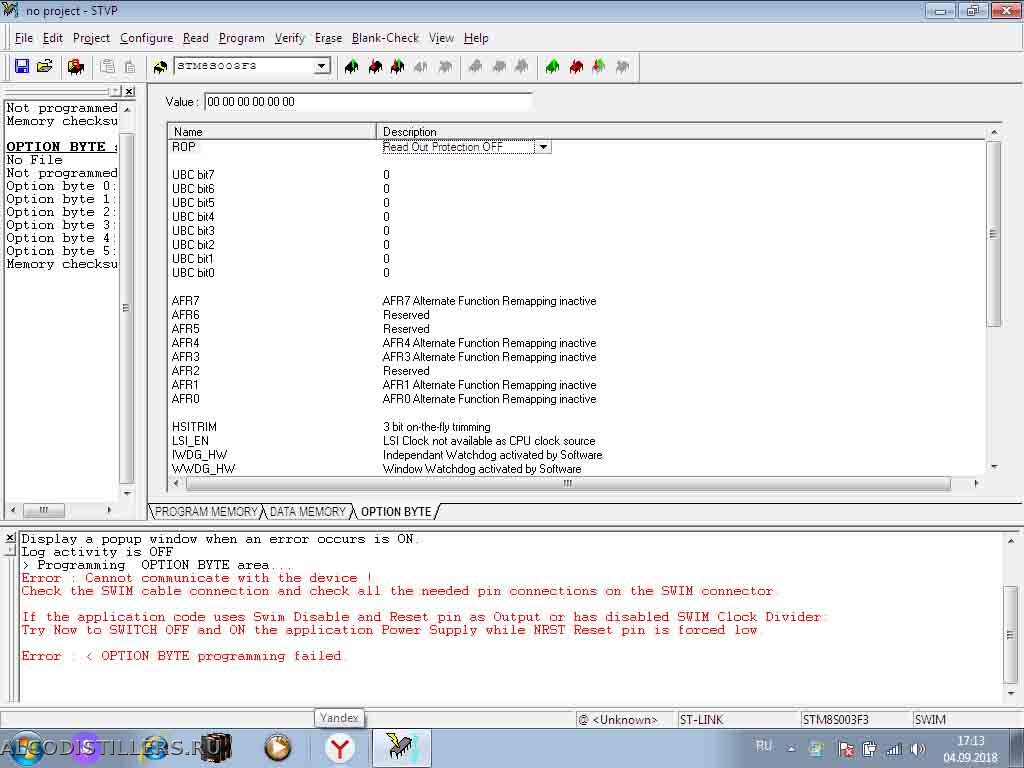The height and width of the screenshot is (768, 1024).
Task: Select the IWDG_HW option row
Action: [577, 455]
